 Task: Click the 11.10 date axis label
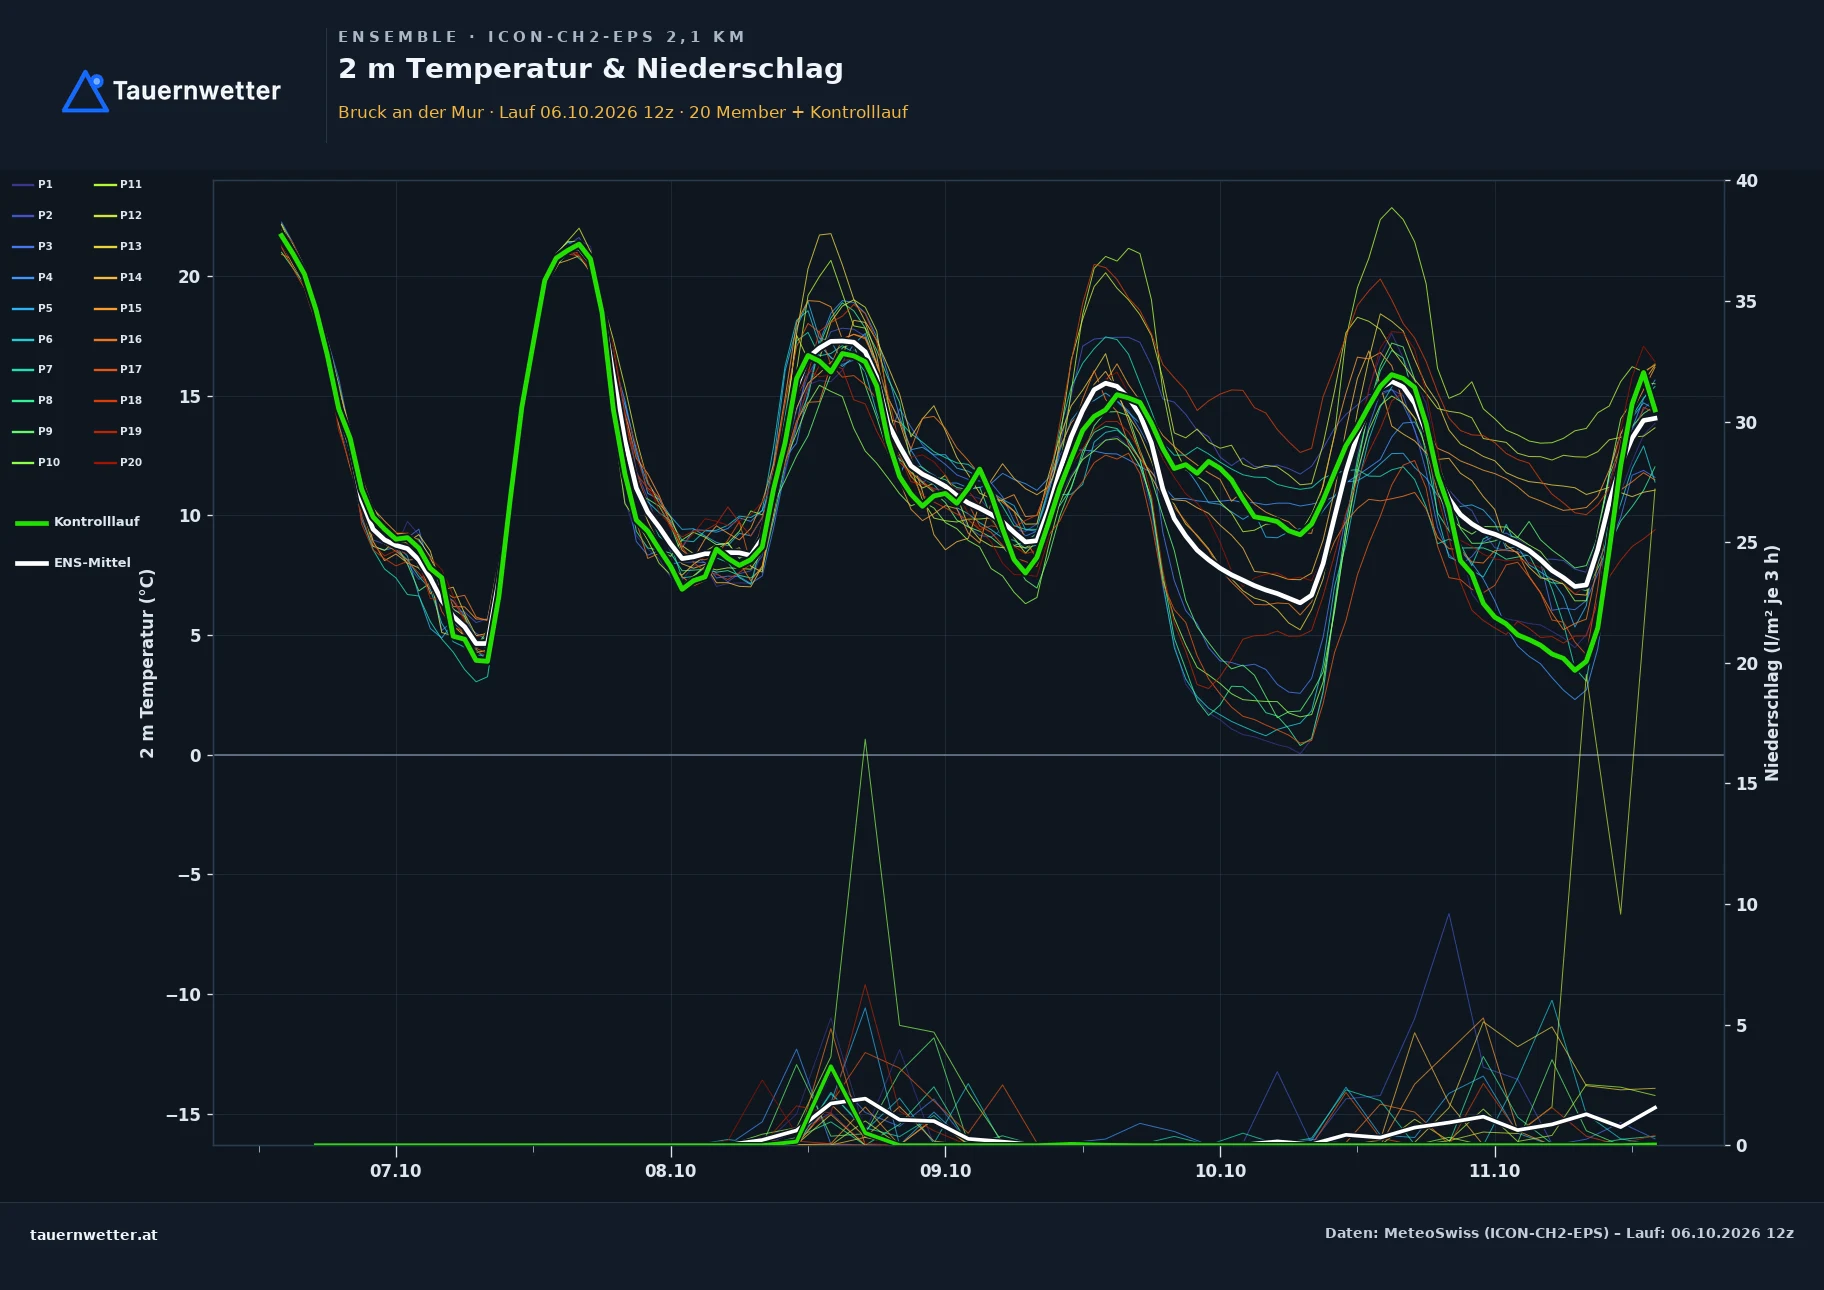(x=1494, y=1171)
